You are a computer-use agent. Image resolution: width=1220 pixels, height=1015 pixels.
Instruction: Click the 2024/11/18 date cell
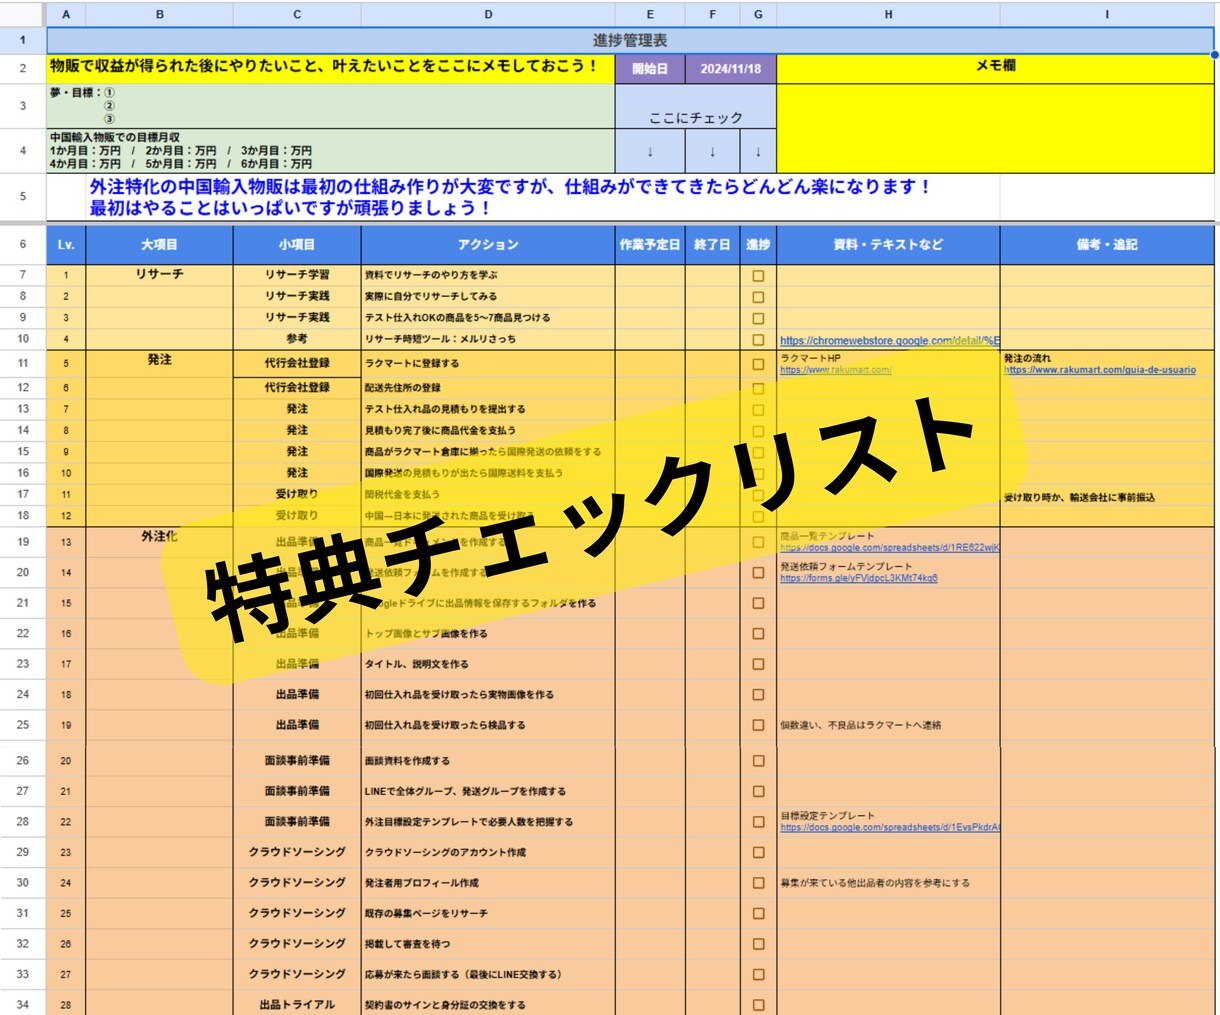730,69
